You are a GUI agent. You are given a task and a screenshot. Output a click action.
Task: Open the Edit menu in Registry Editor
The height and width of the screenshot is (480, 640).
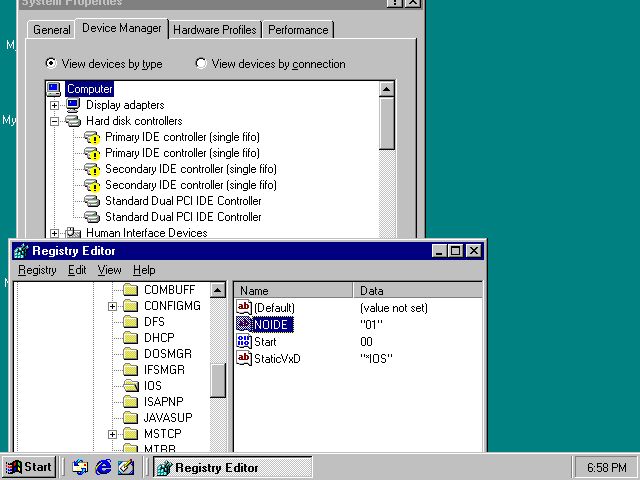77,270
